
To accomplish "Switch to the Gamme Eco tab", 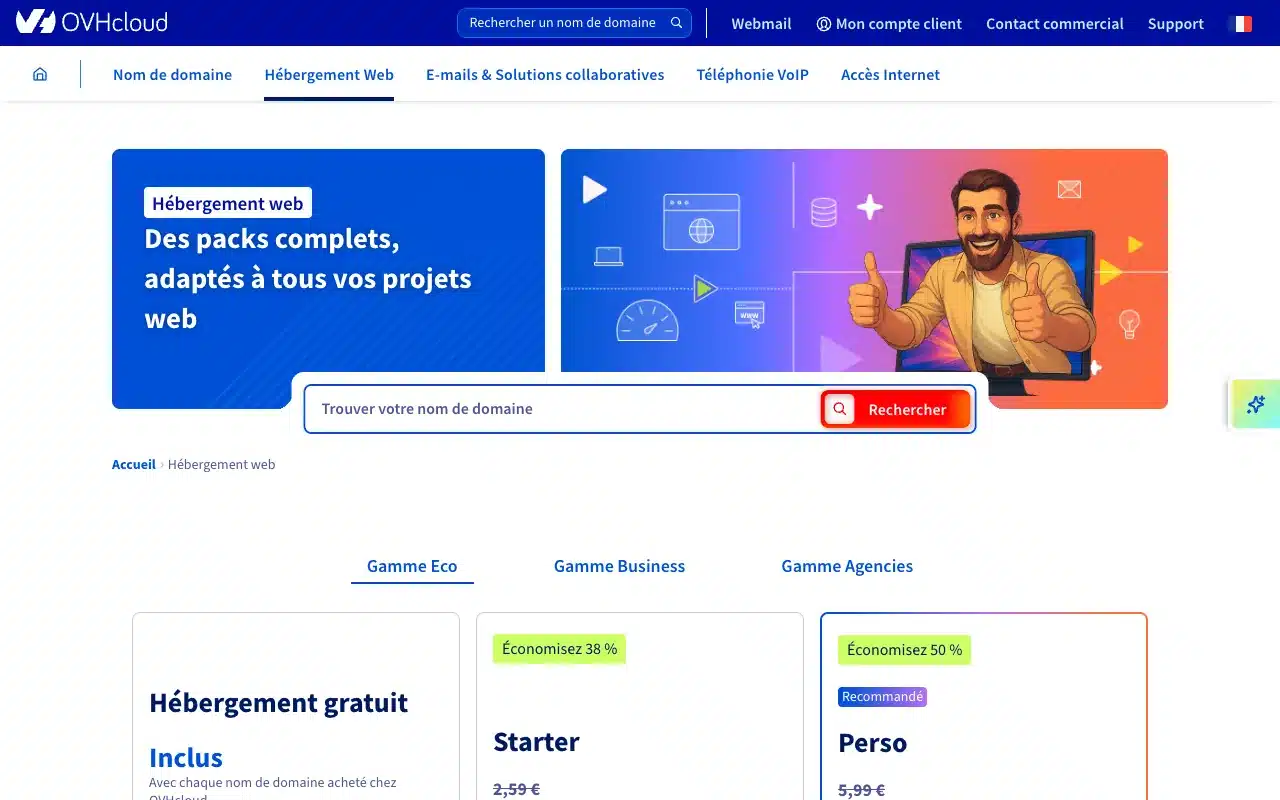I will (x=412, y=566).
